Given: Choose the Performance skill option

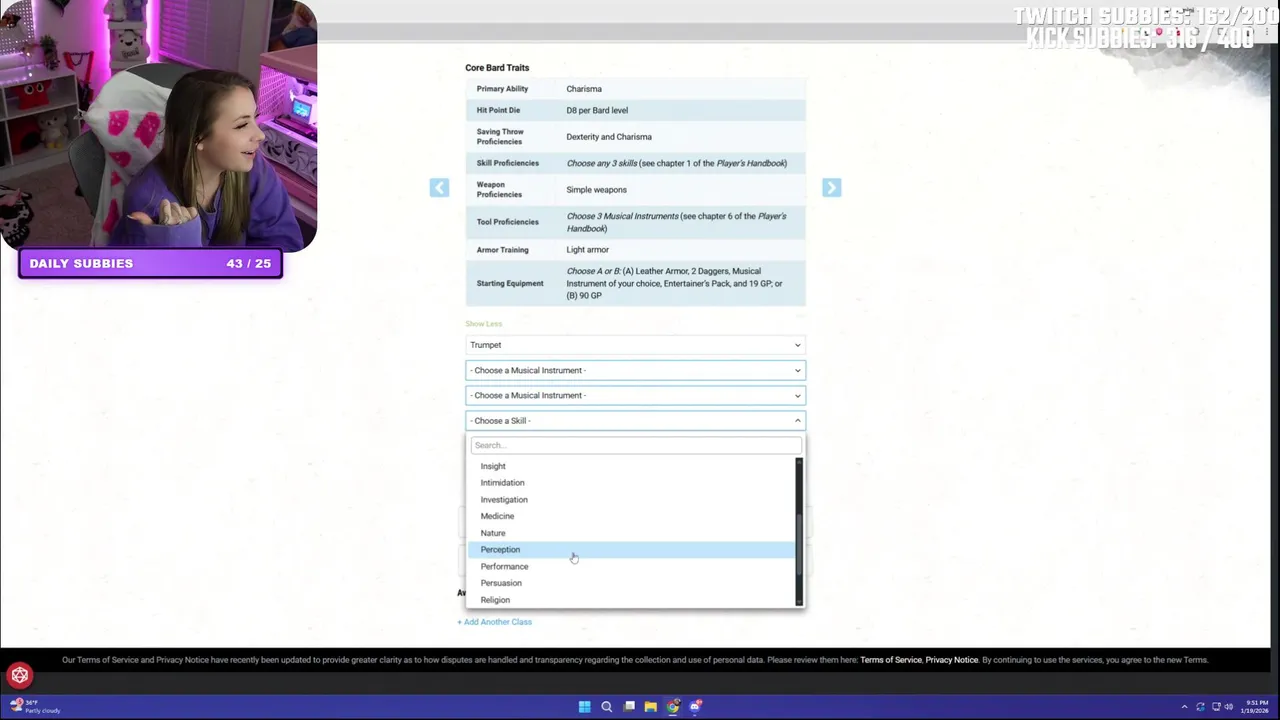Looking at the screenshot, I should point(631,566).
